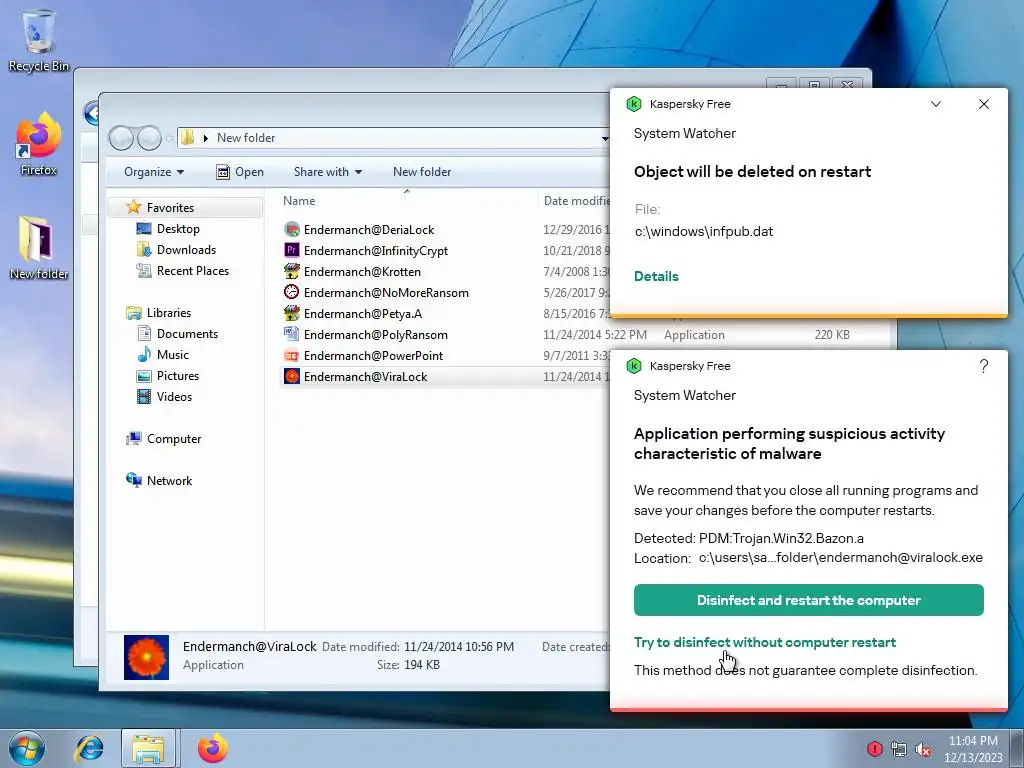Open the Recycle Bin desktop icon

(x=39, y=39)
